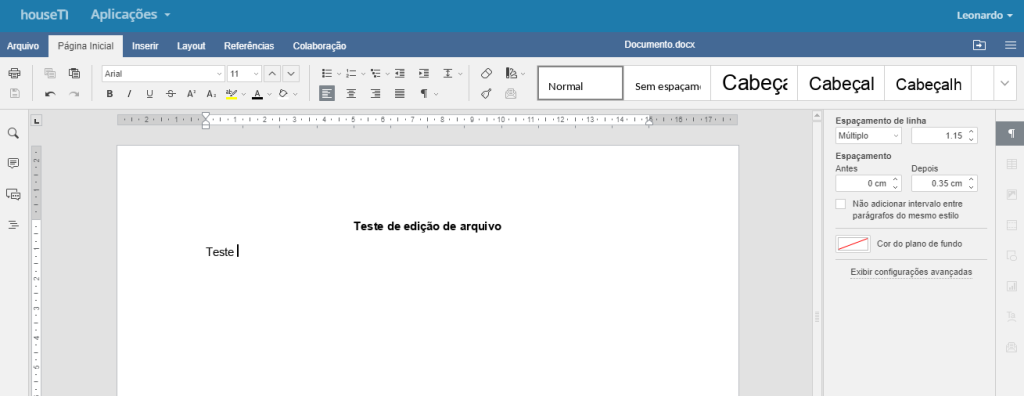Image resolution: width=1024 pixels, height=396 pixels.
Task: Switch to the Inserir tab
Action: pos(145,46)
